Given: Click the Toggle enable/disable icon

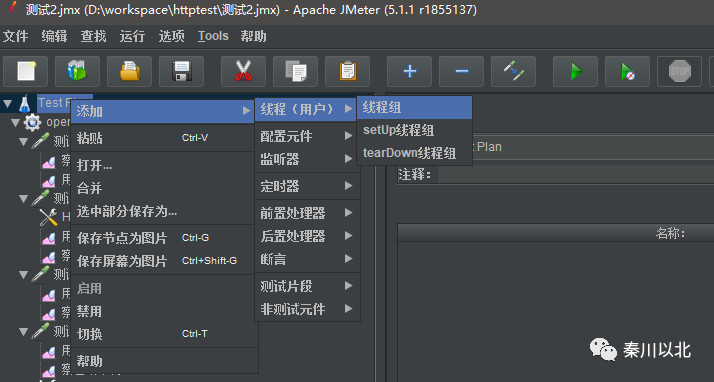Looking at the screenshot, I should tap(513, 71).
